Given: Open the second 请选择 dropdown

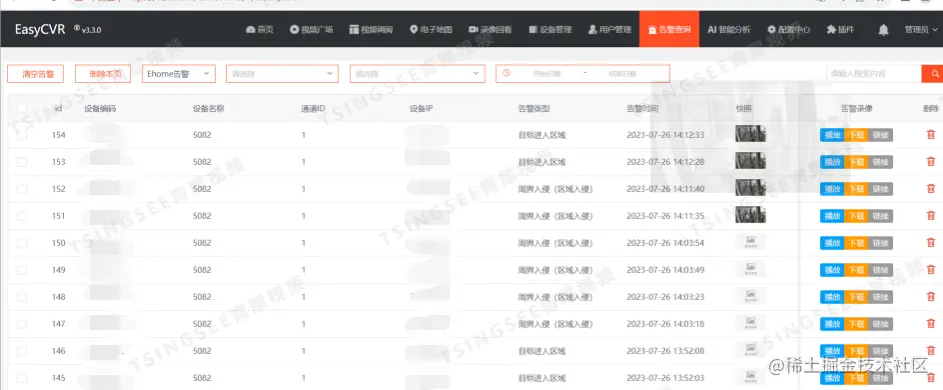Looking at the screenshot, I should click(417, 73).
